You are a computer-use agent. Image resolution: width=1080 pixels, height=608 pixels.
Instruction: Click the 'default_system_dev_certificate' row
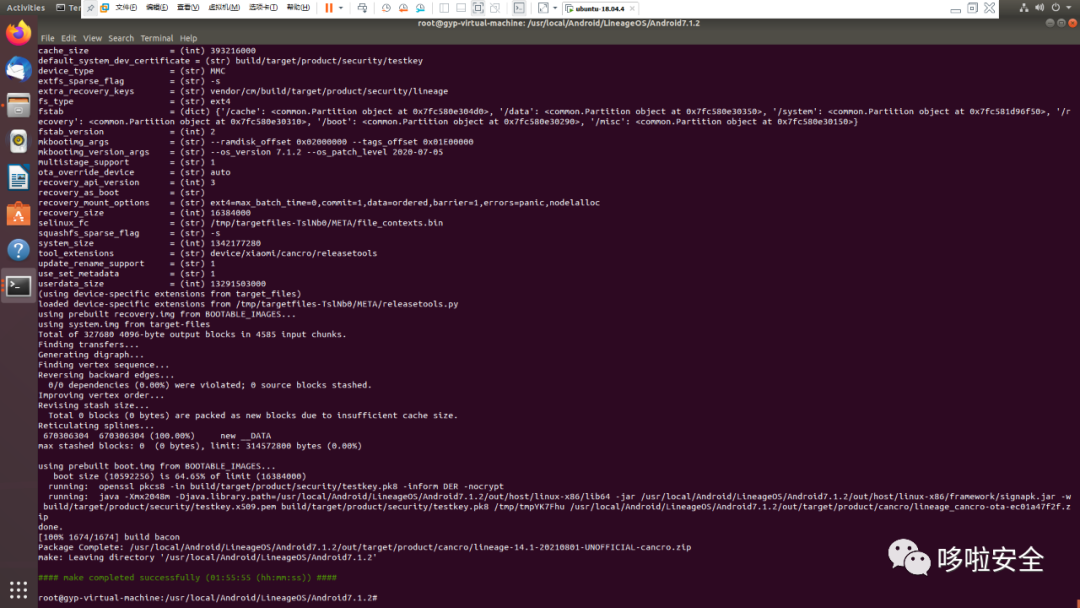point(231,61)
